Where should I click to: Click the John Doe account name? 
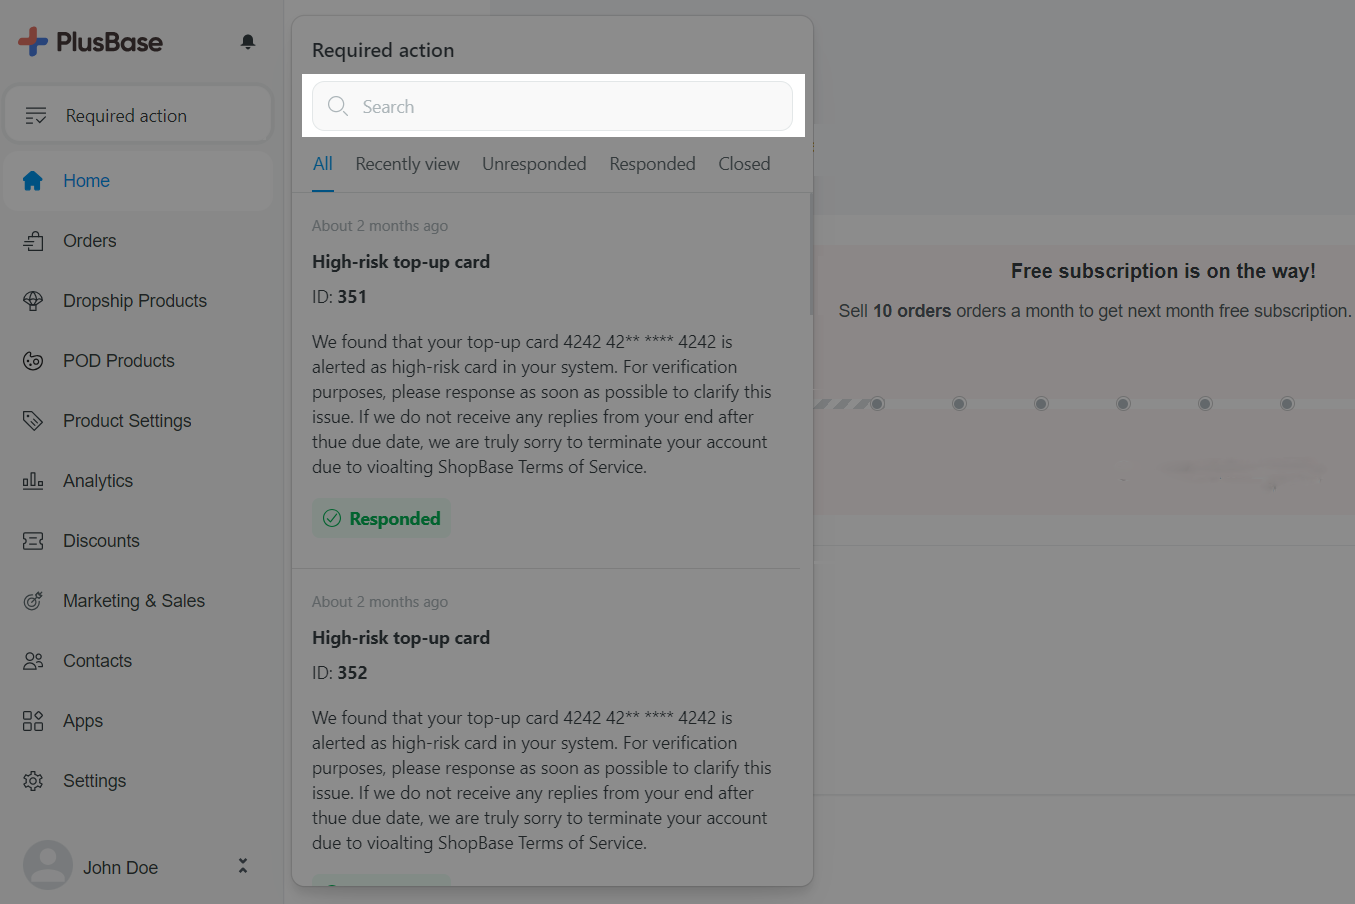tap(120, 867)
